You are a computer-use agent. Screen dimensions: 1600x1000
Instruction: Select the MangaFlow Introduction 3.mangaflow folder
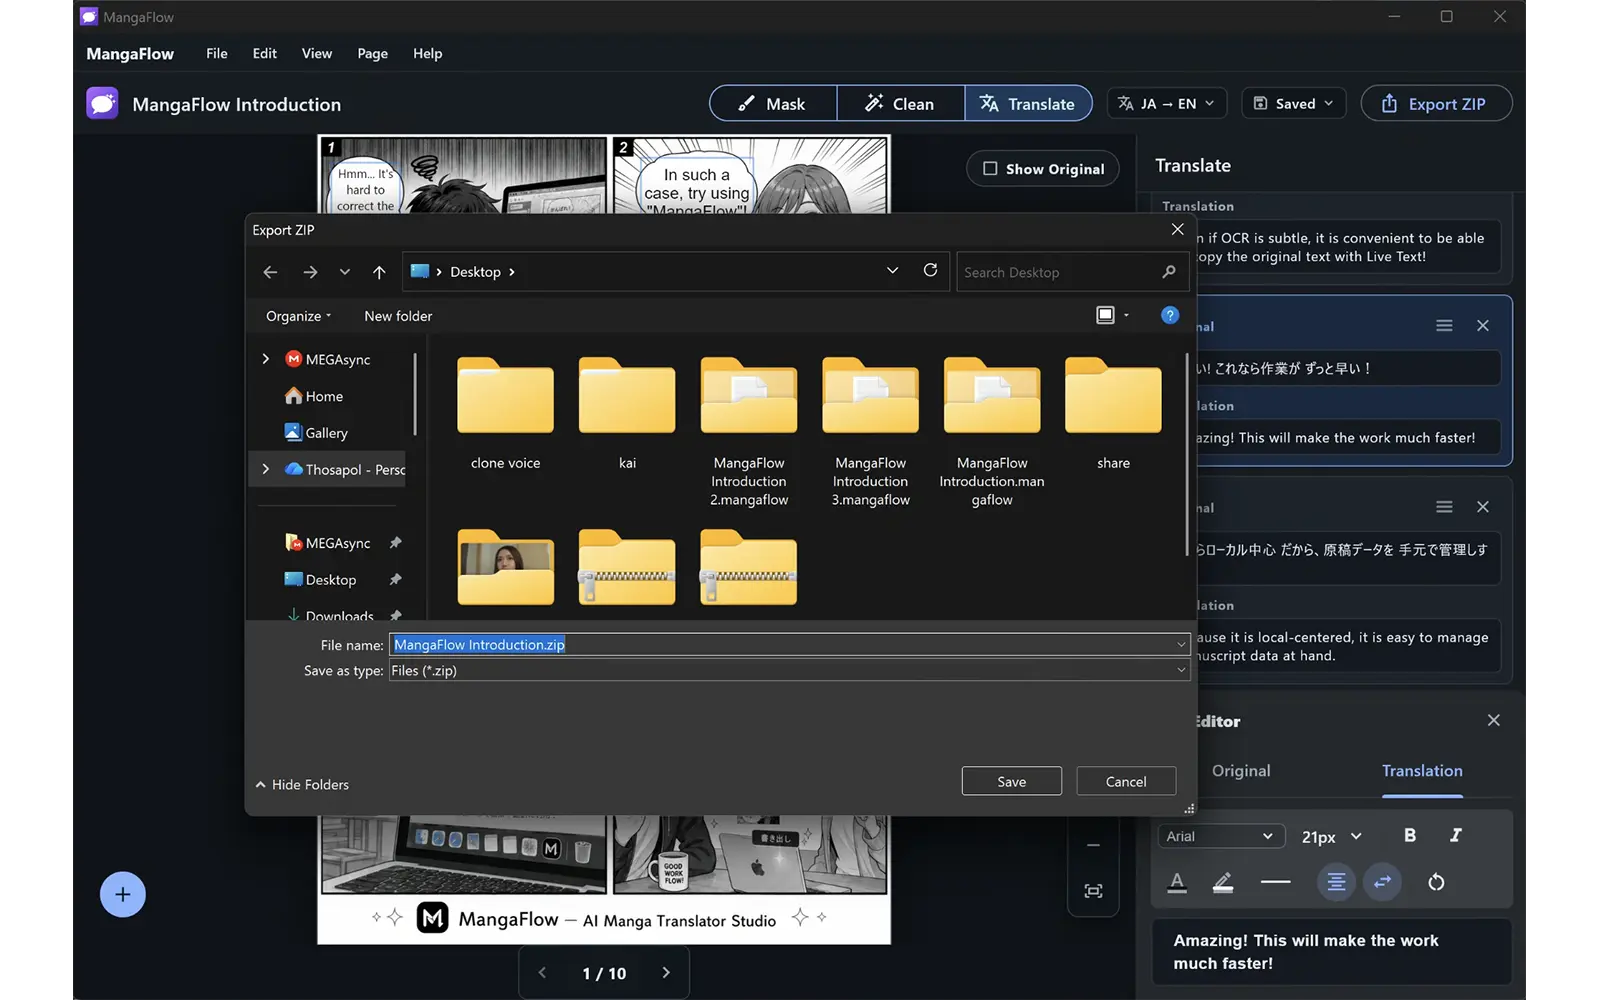pos(870,430)
